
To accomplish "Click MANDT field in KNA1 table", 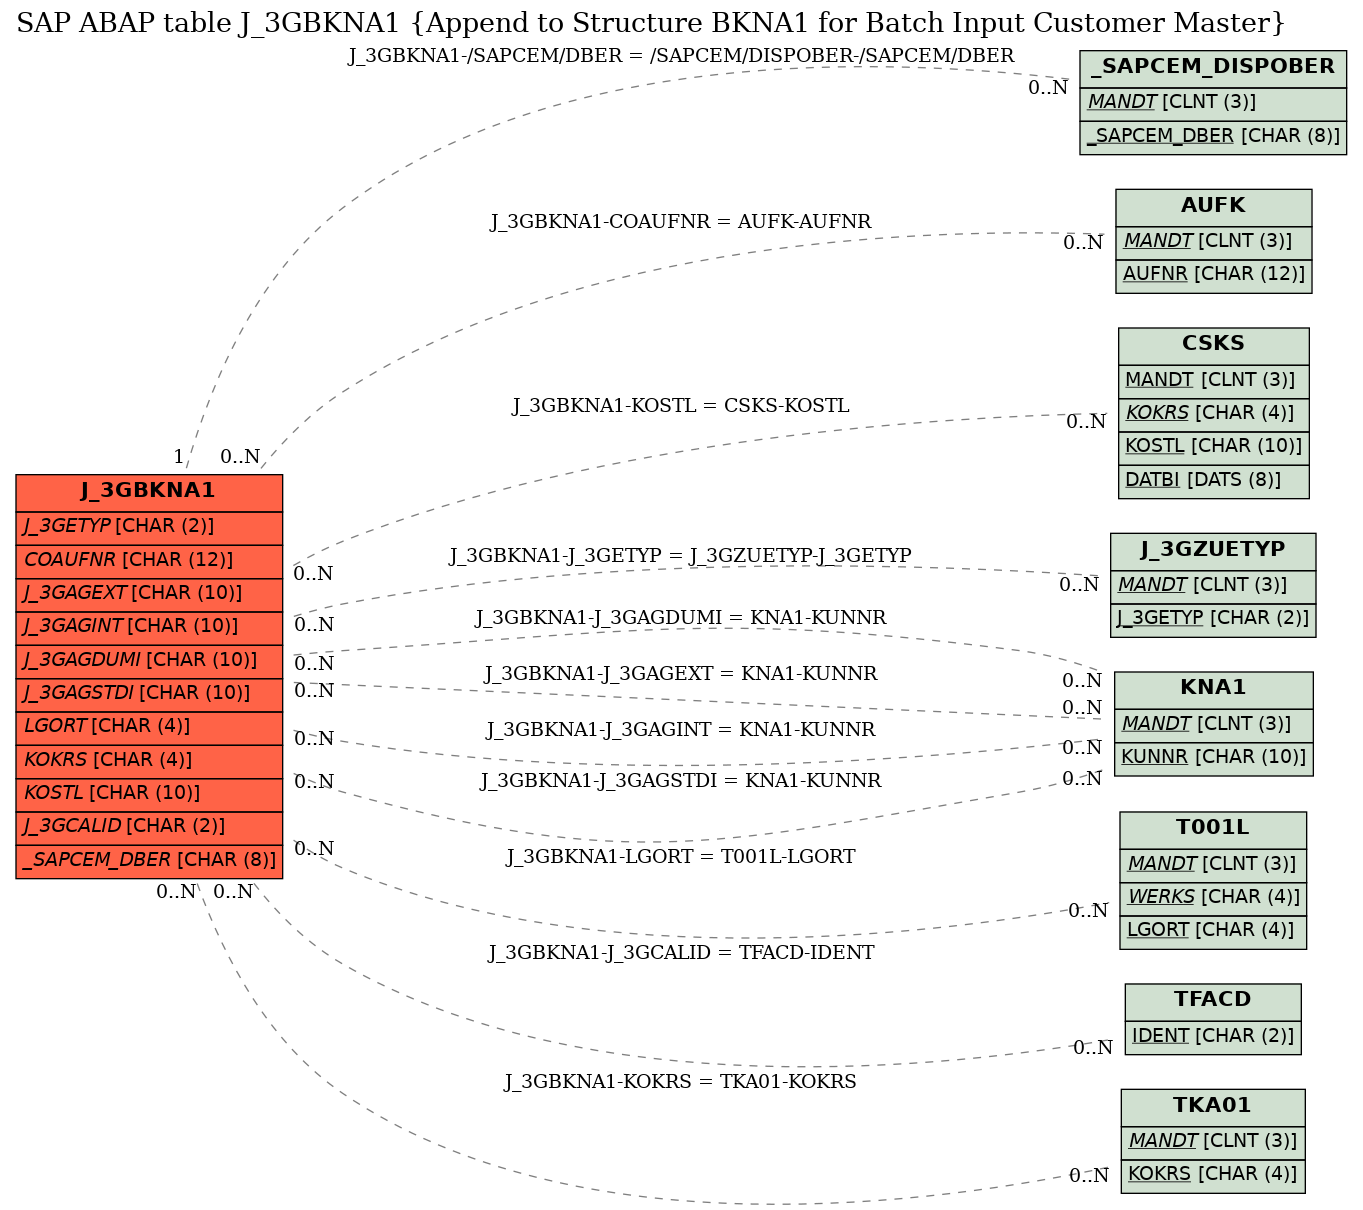I will 1213,725.
